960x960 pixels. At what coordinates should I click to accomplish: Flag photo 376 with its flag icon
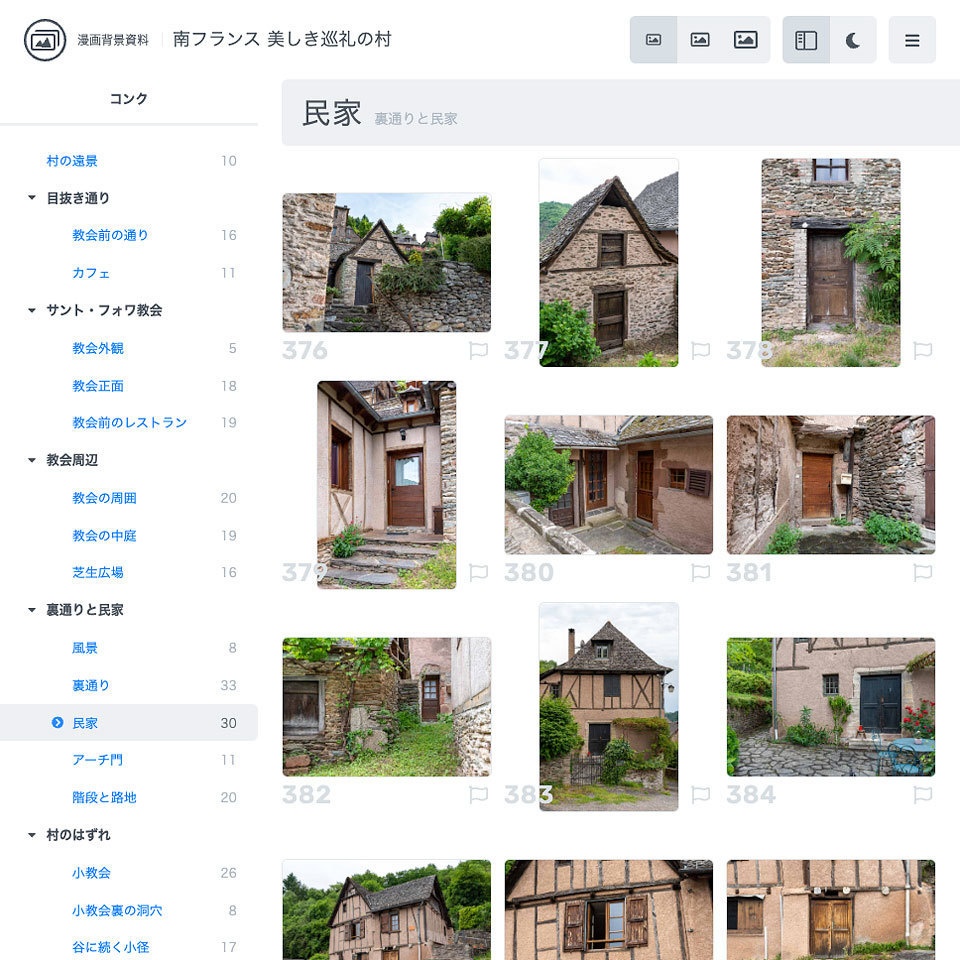(479, 350)
